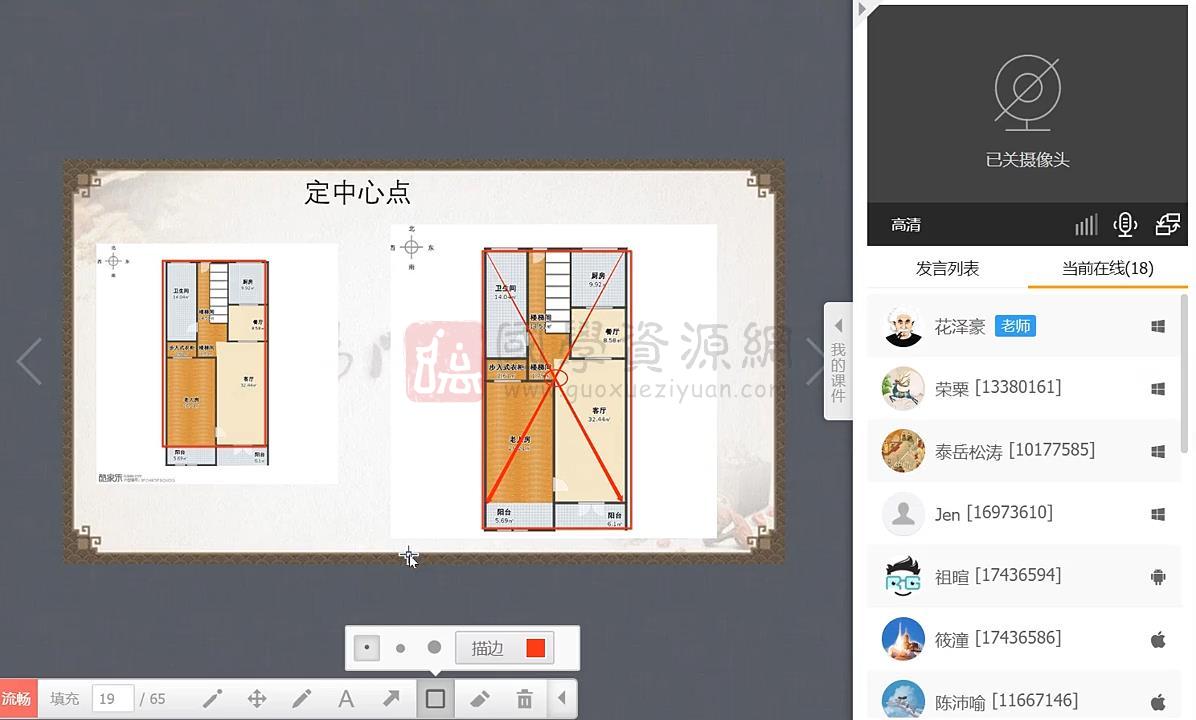Image resolution: width=1196 pixels, height=720 pixels.
Task: Choose the medium stroke size dot
Action: tap(400, 648)
